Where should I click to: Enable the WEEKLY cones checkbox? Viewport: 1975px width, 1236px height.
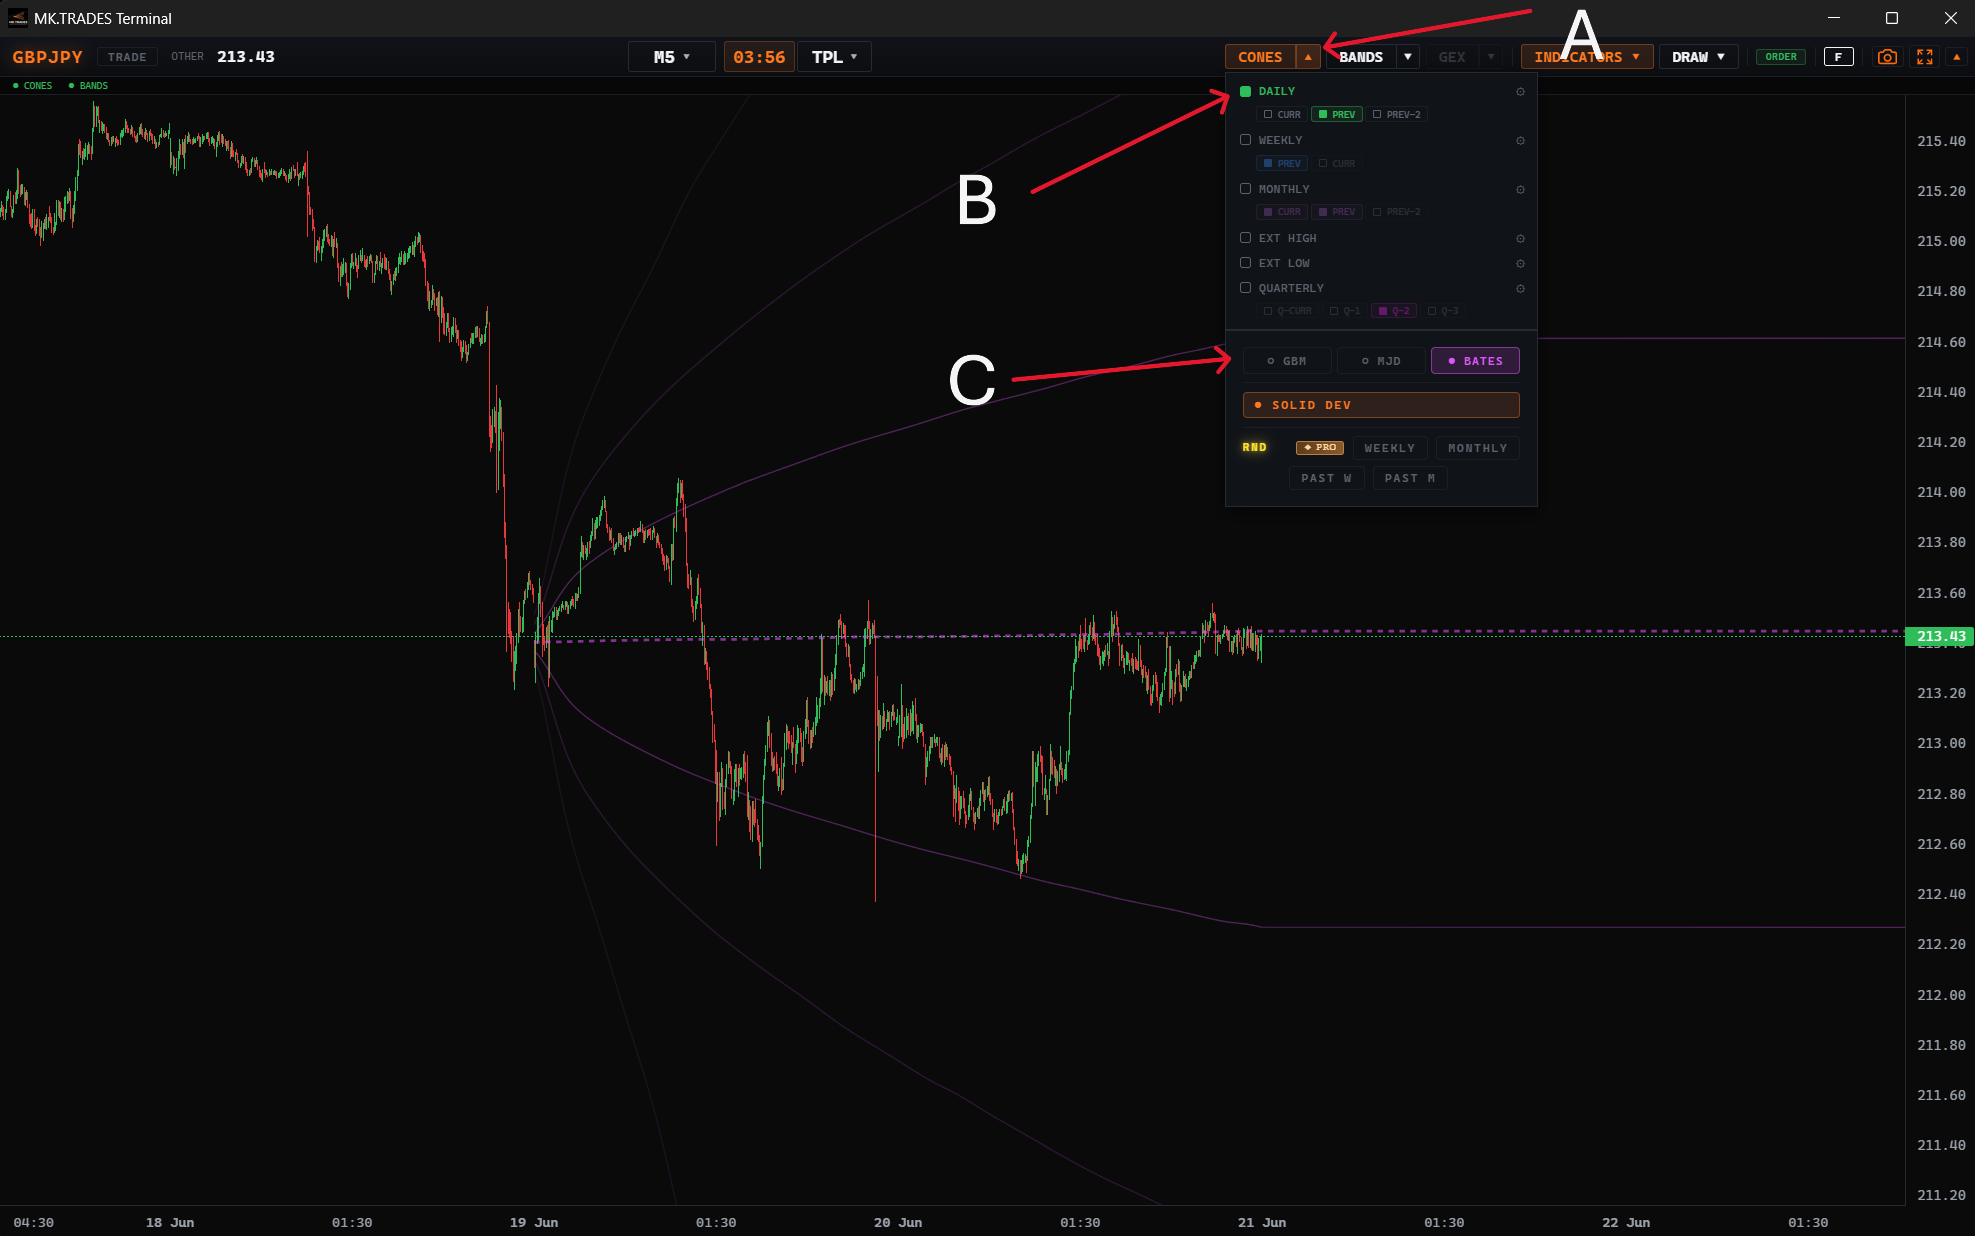(1245, 140)
